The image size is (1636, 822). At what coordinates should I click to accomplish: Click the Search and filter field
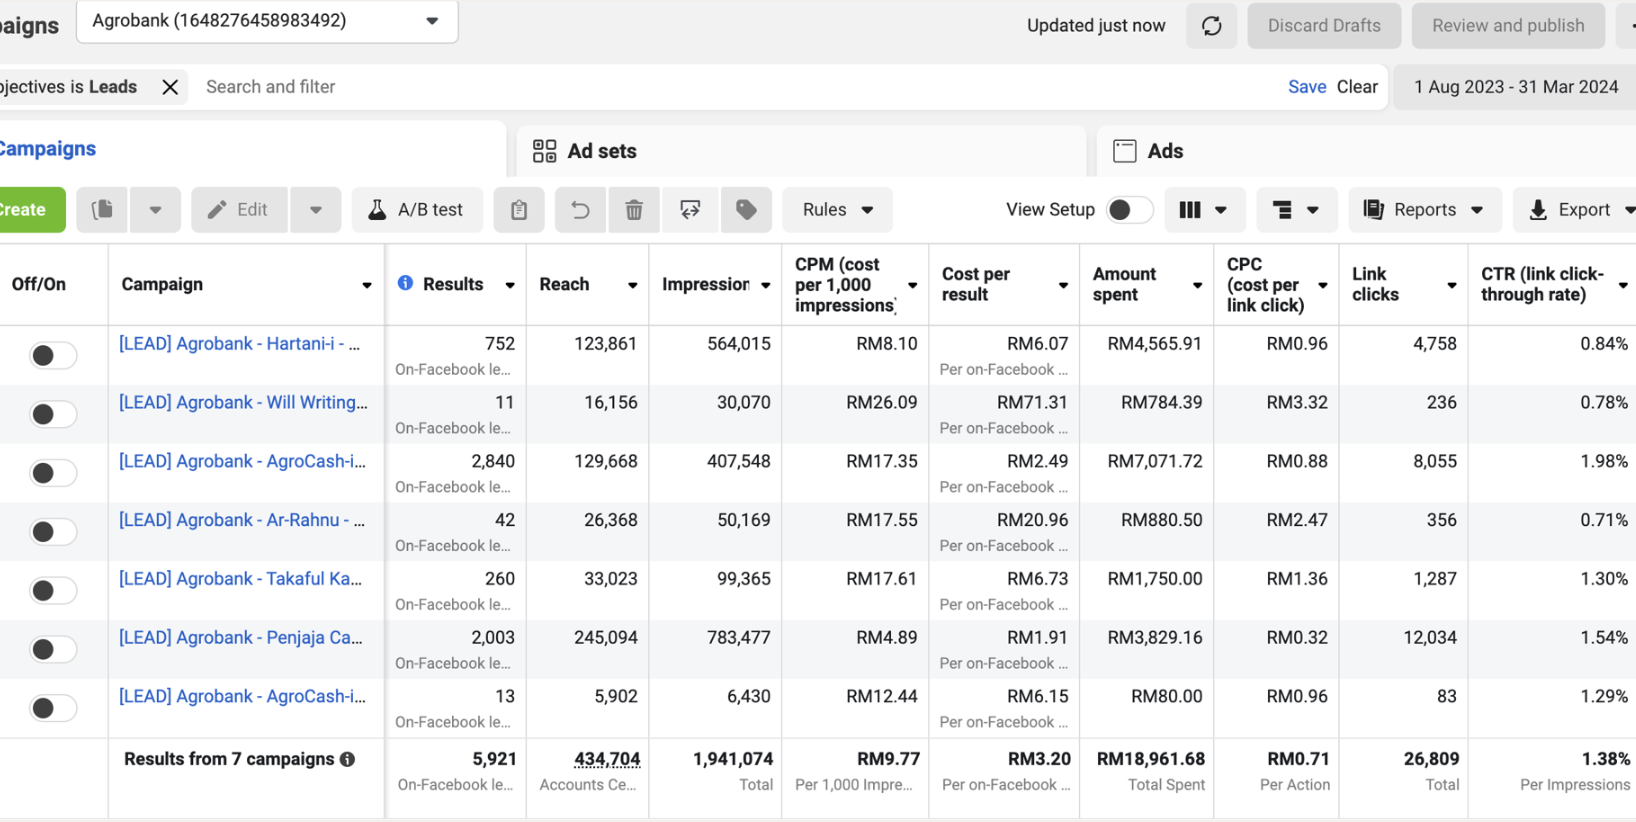pos(735,87)
